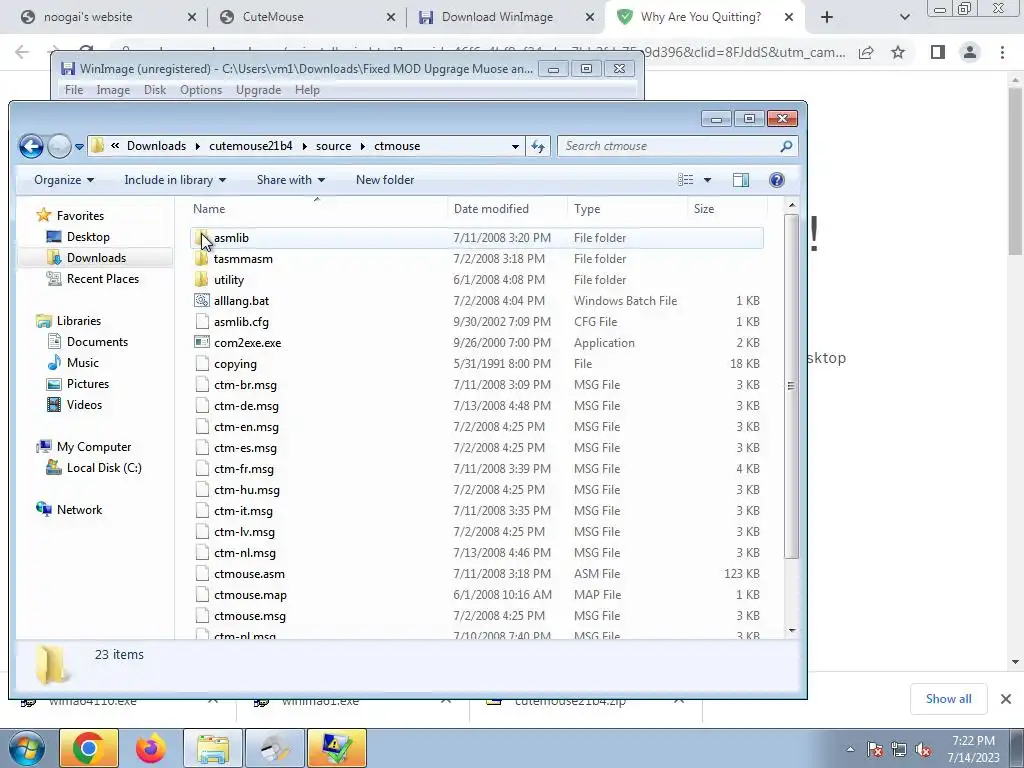The width and height of the screenshot is (1024, 768).
Task: Select ctmouse.asm file
Action: 249,574
